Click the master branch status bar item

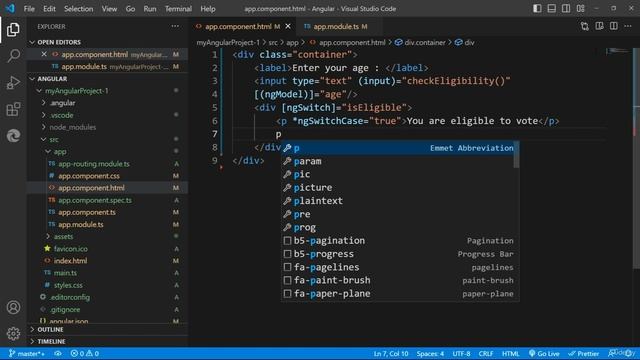27,353
